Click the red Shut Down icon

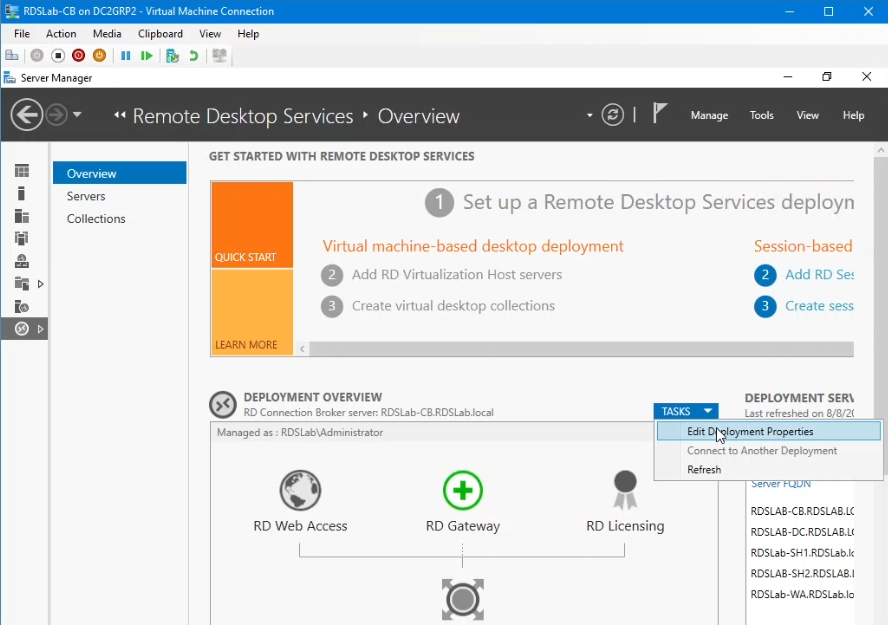pos(79,55)
